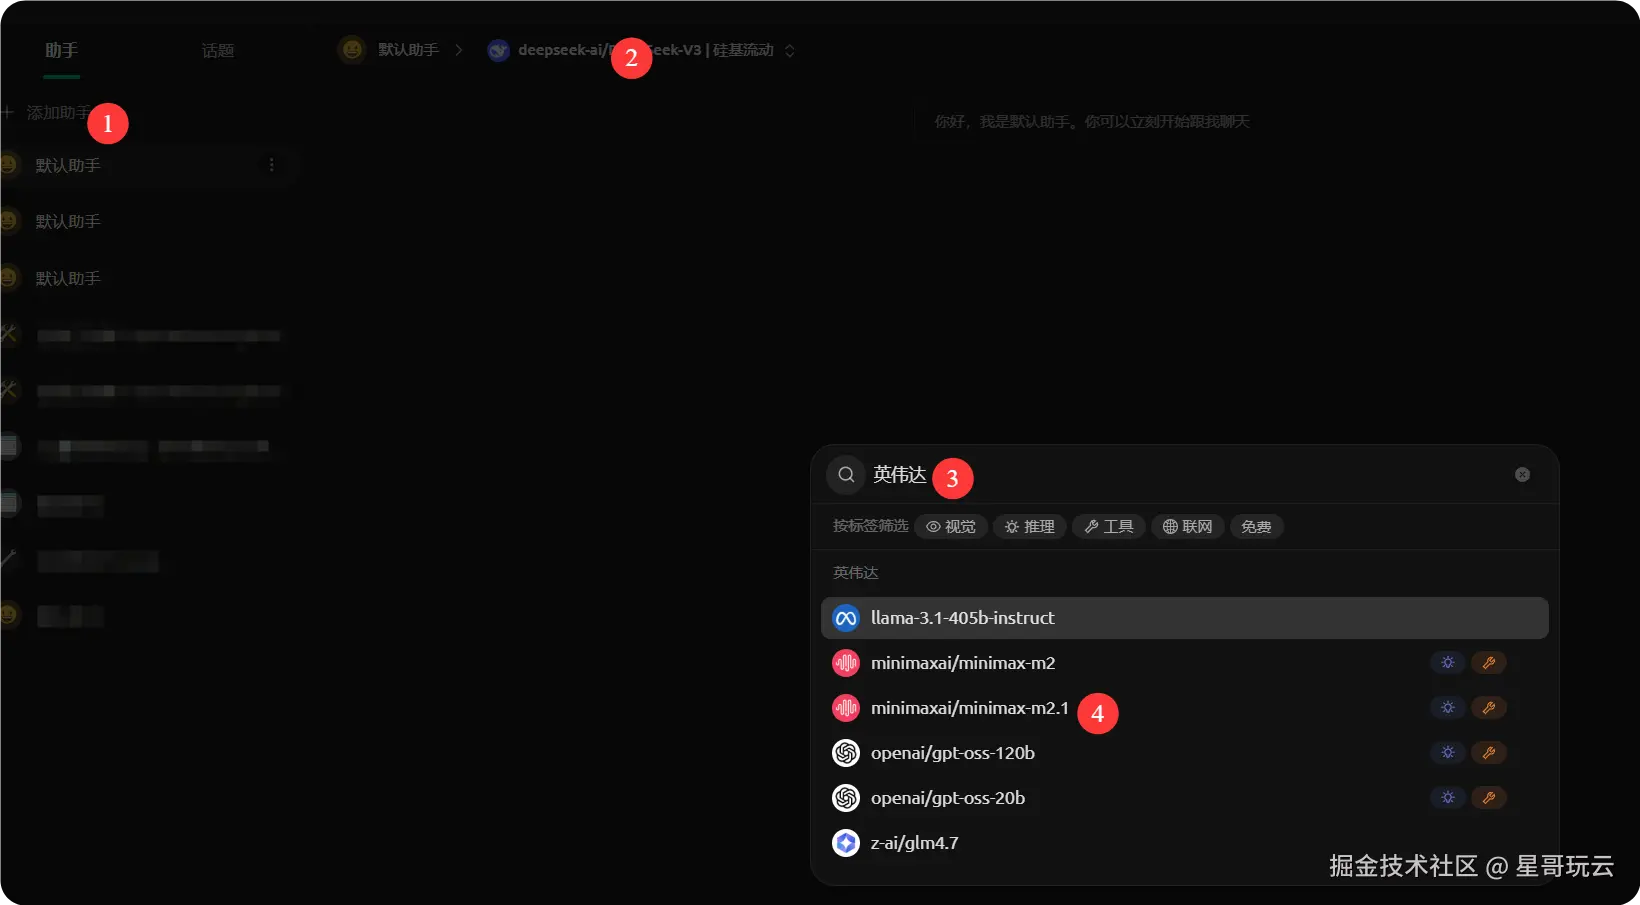Open the three-dot menu on first 默认助手
The height and width of the screenshot is (905, 1640).
tap(271, 165)
